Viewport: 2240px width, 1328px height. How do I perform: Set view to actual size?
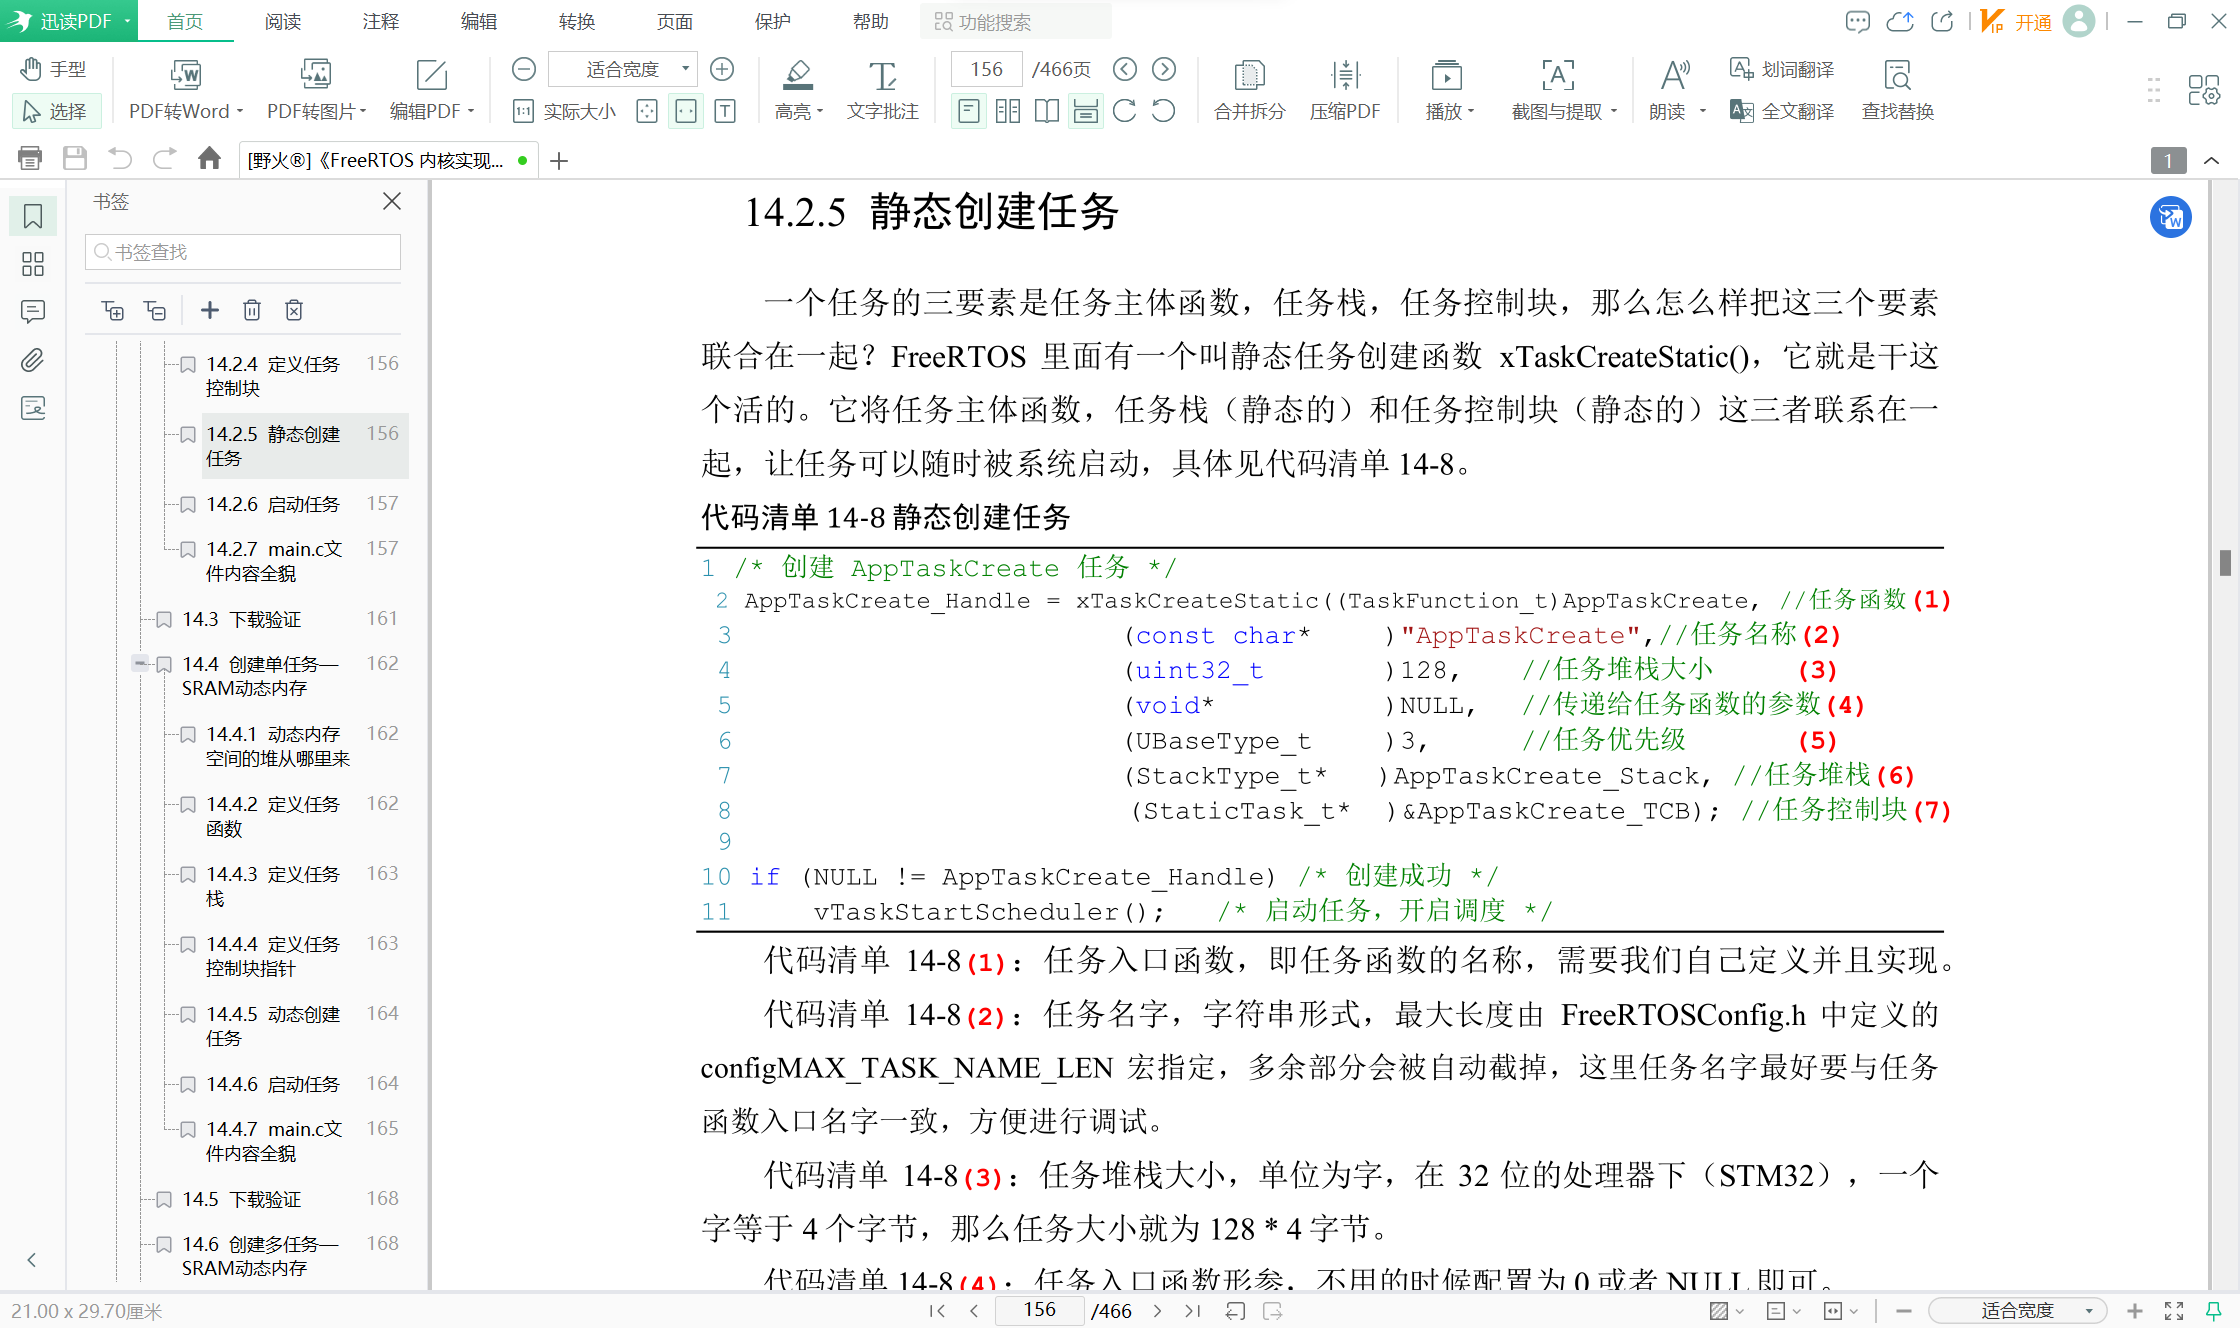564,111
